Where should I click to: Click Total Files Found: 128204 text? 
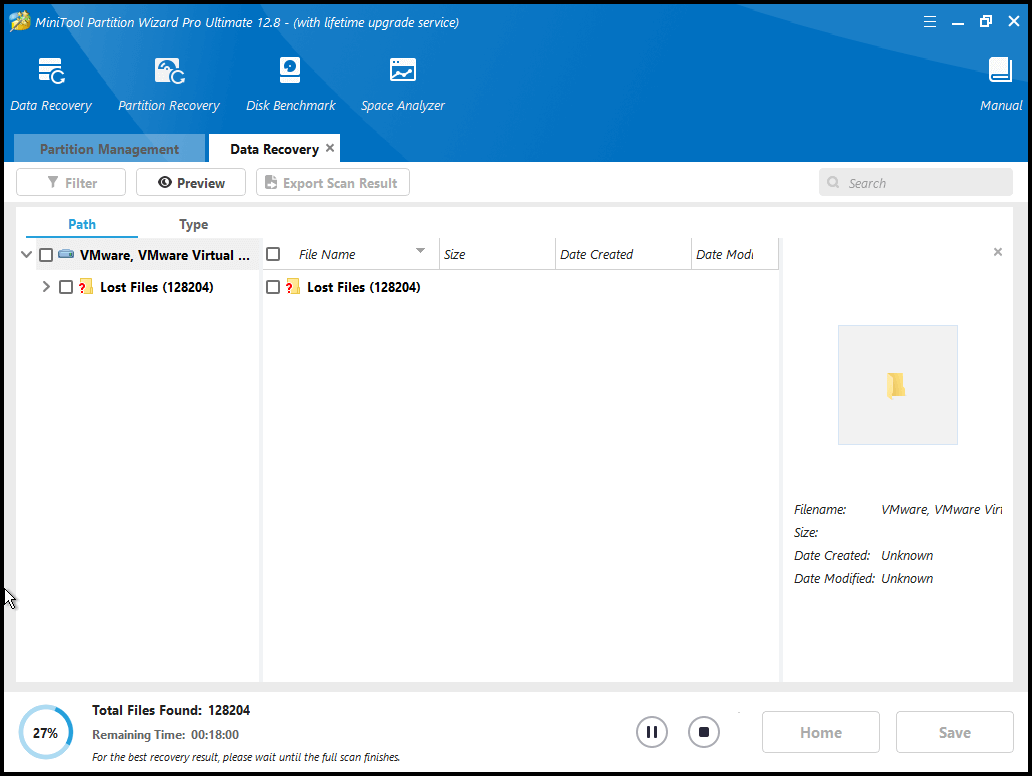(x=171, y=710)
